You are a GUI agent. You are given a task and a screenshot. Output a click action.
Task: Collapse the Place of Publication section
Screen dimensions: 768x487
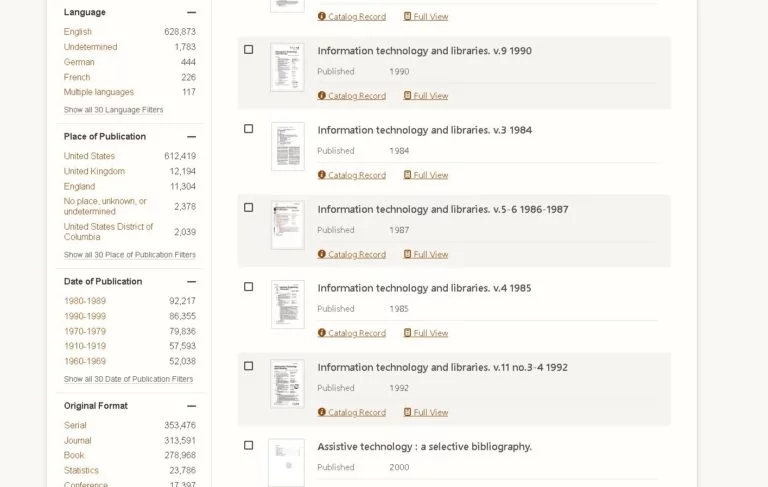[x=191, y=136]
